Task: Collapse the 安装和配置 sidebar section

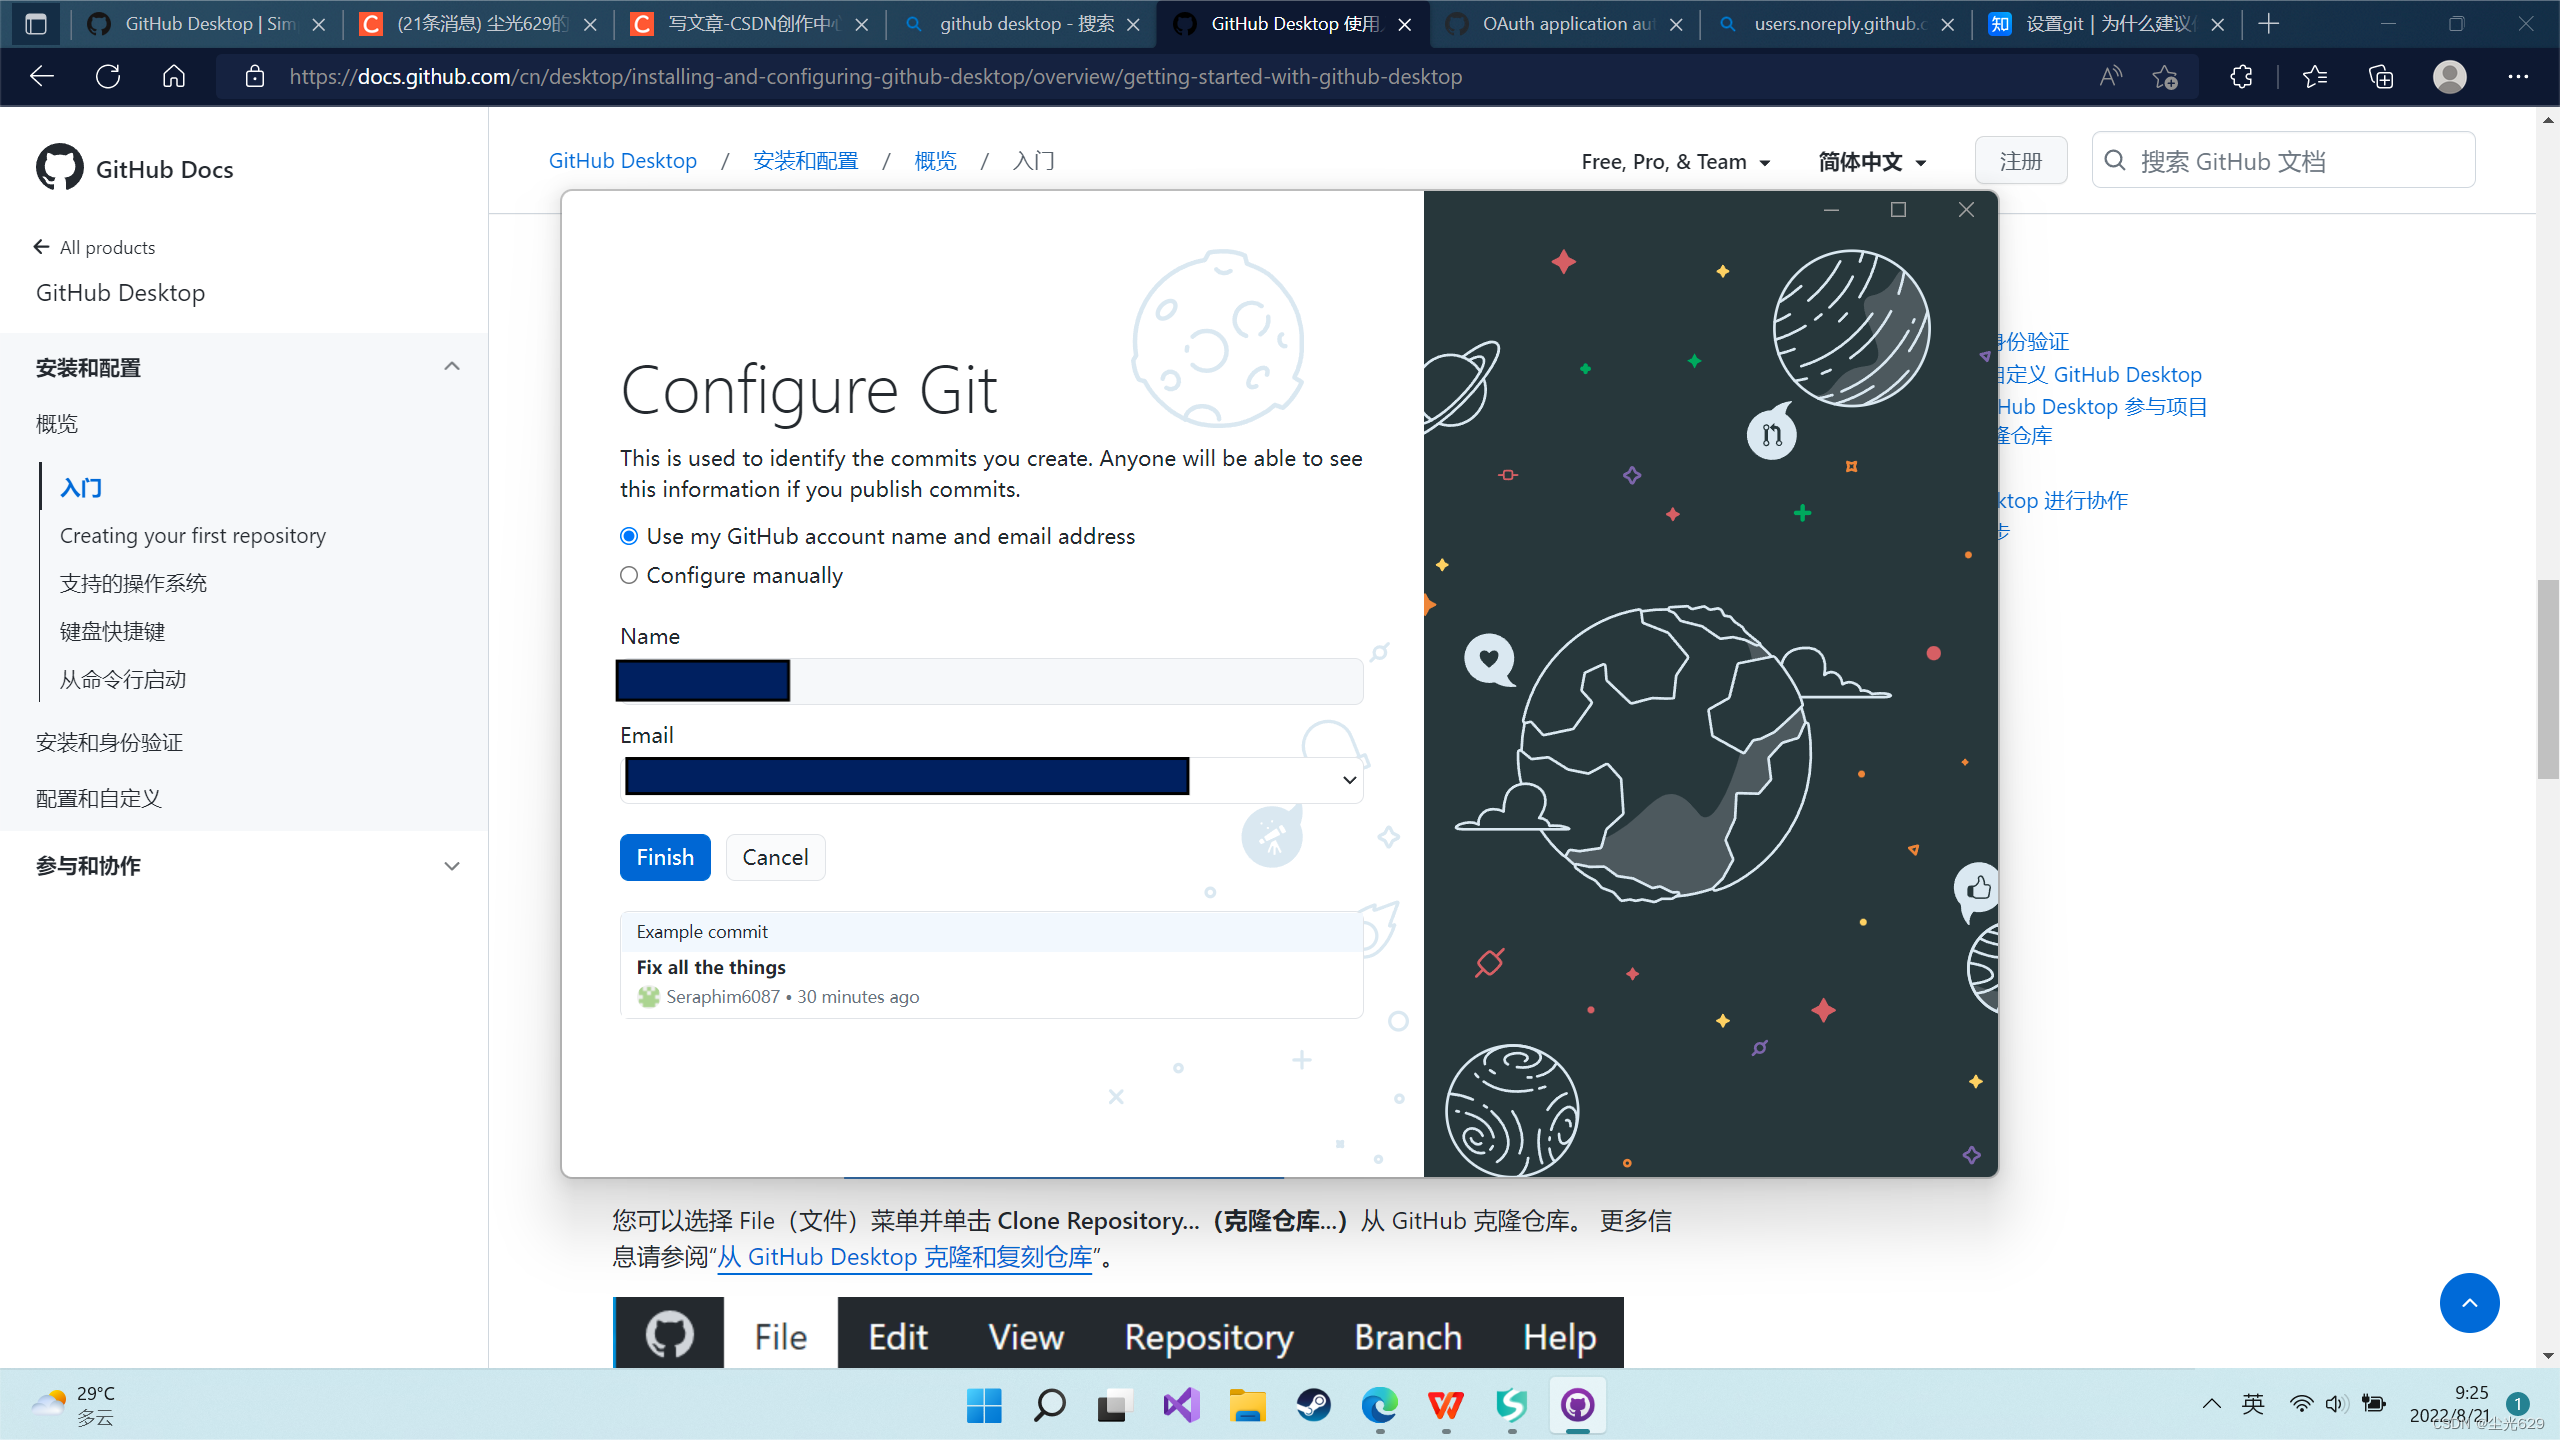Action: click(x=452, y=367)
